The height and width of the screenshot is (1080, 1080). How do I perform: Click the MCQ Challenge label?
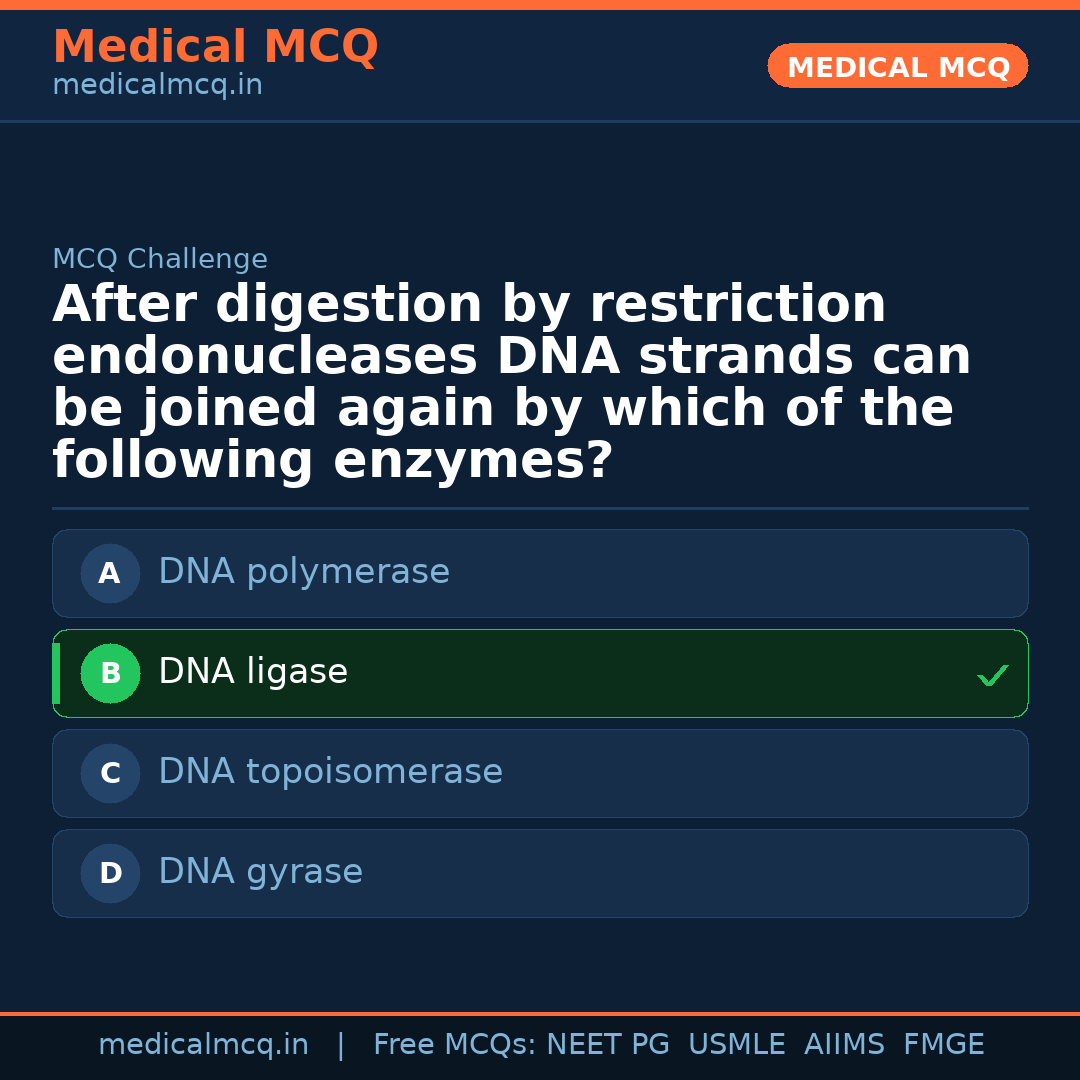160,260
